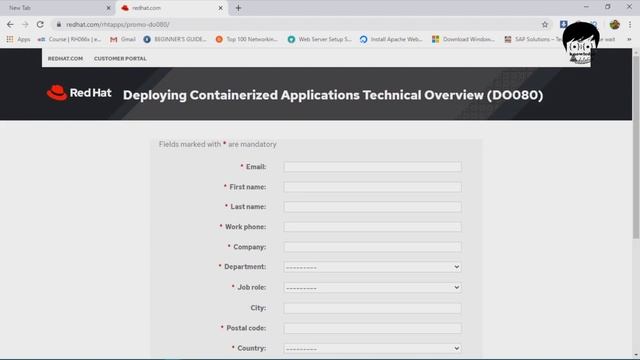Go back to the previous page

point(10,24)
